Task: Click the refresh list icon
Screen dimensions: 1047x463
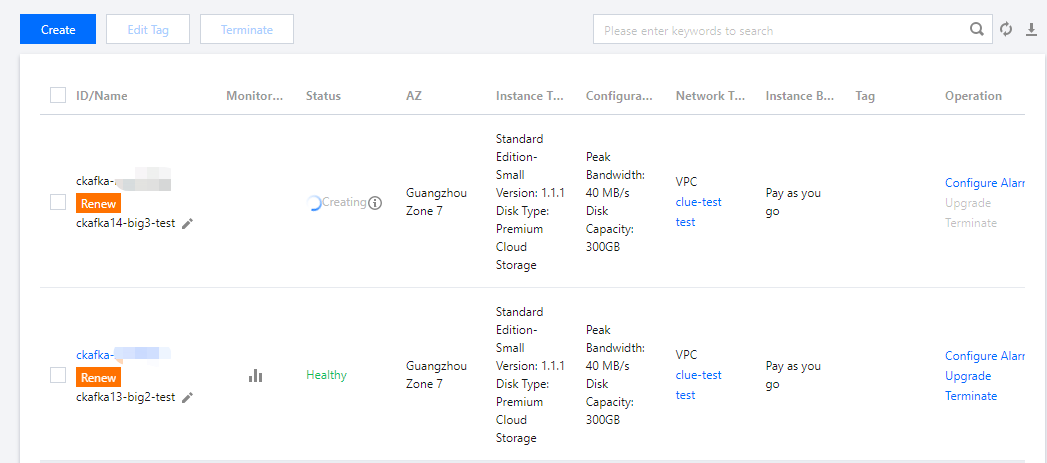Action: (x=1006, y=30)
